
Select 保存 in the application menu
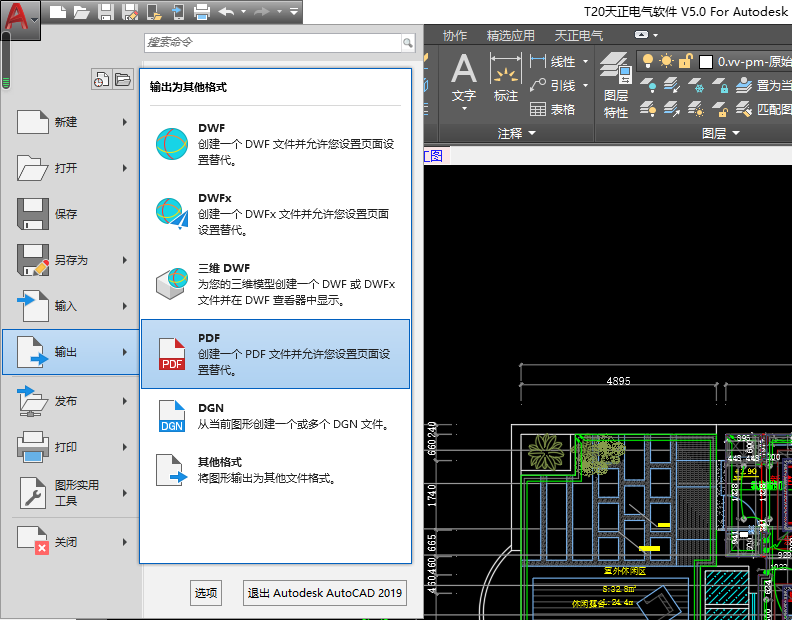tap(71, 214)
